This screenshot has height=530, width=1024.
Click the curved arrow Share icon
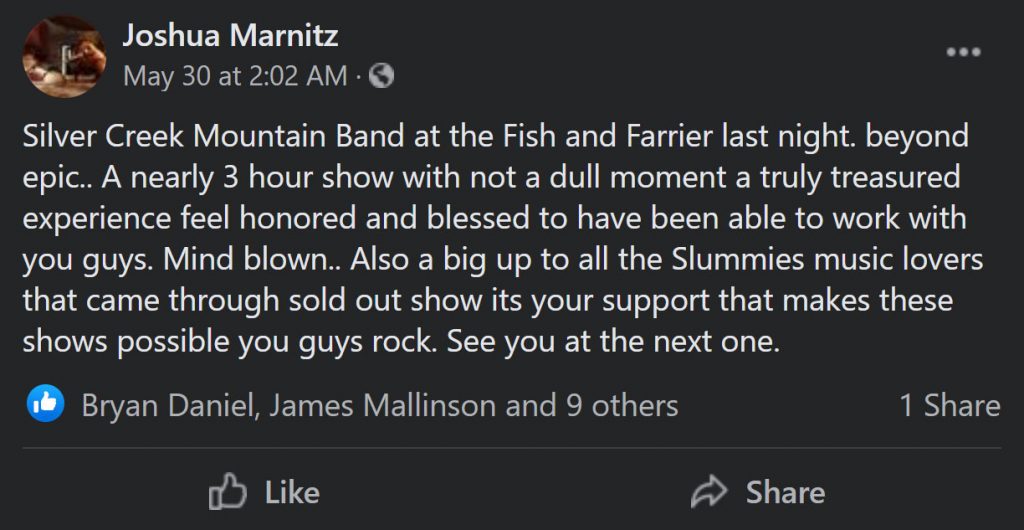(x=708, y=492)
